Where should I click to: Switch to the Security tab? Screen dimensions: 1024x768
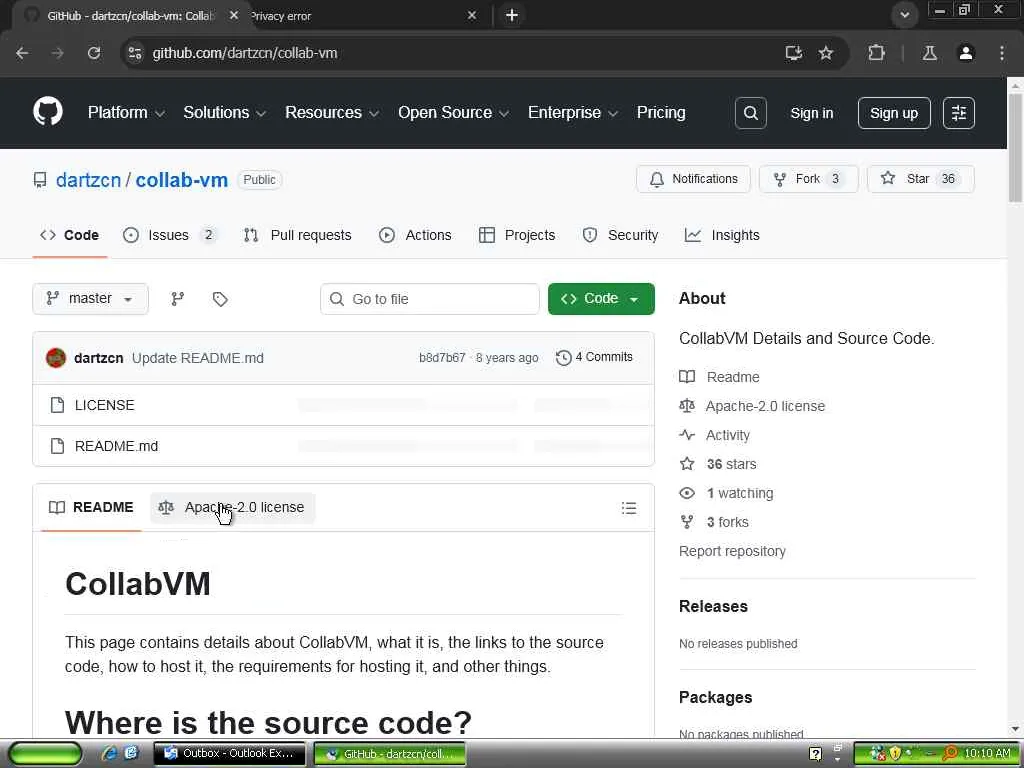point(620,235)
